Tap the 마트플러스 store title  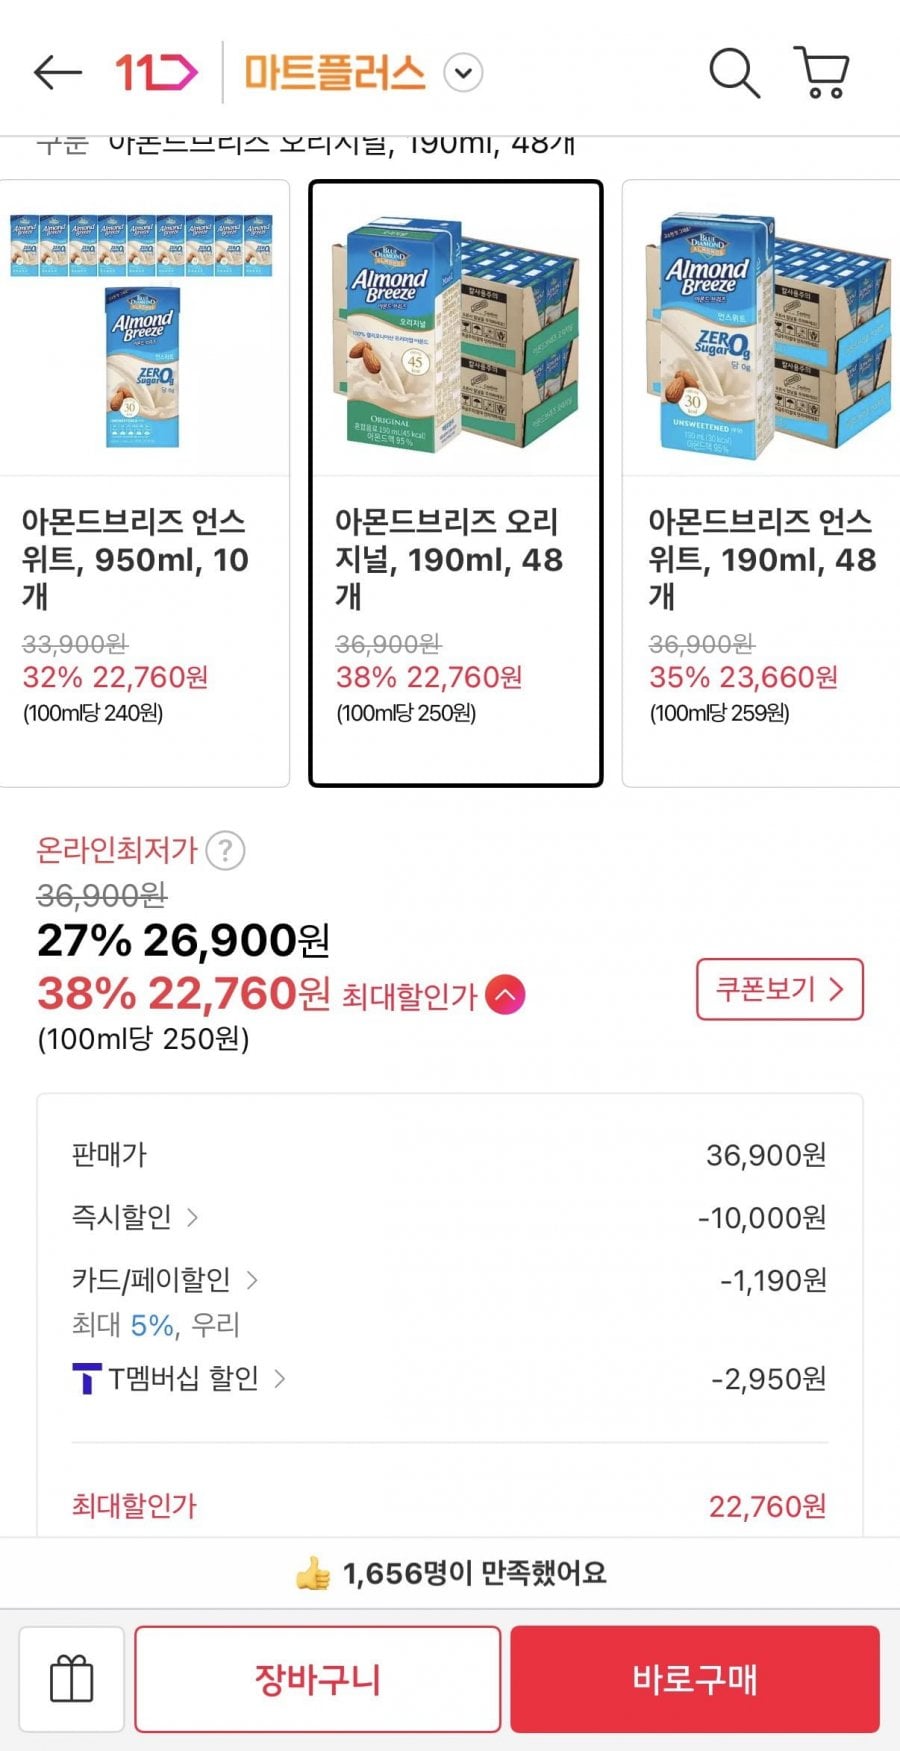pos(335,73)
